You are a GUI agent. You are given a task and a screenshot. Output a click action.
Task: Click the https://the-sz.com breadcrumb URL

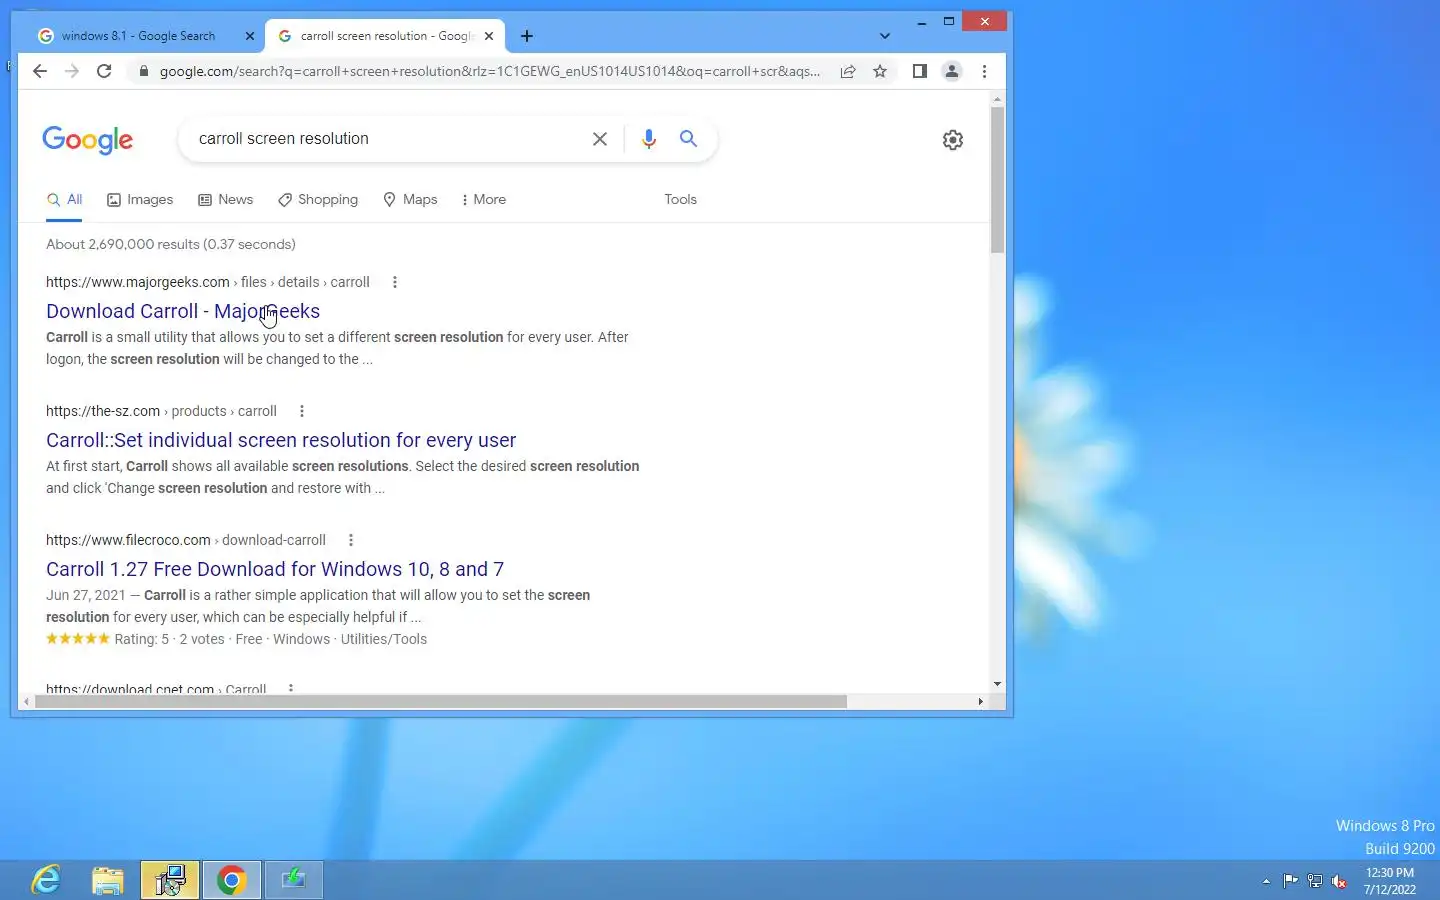(x=103, y=411)
